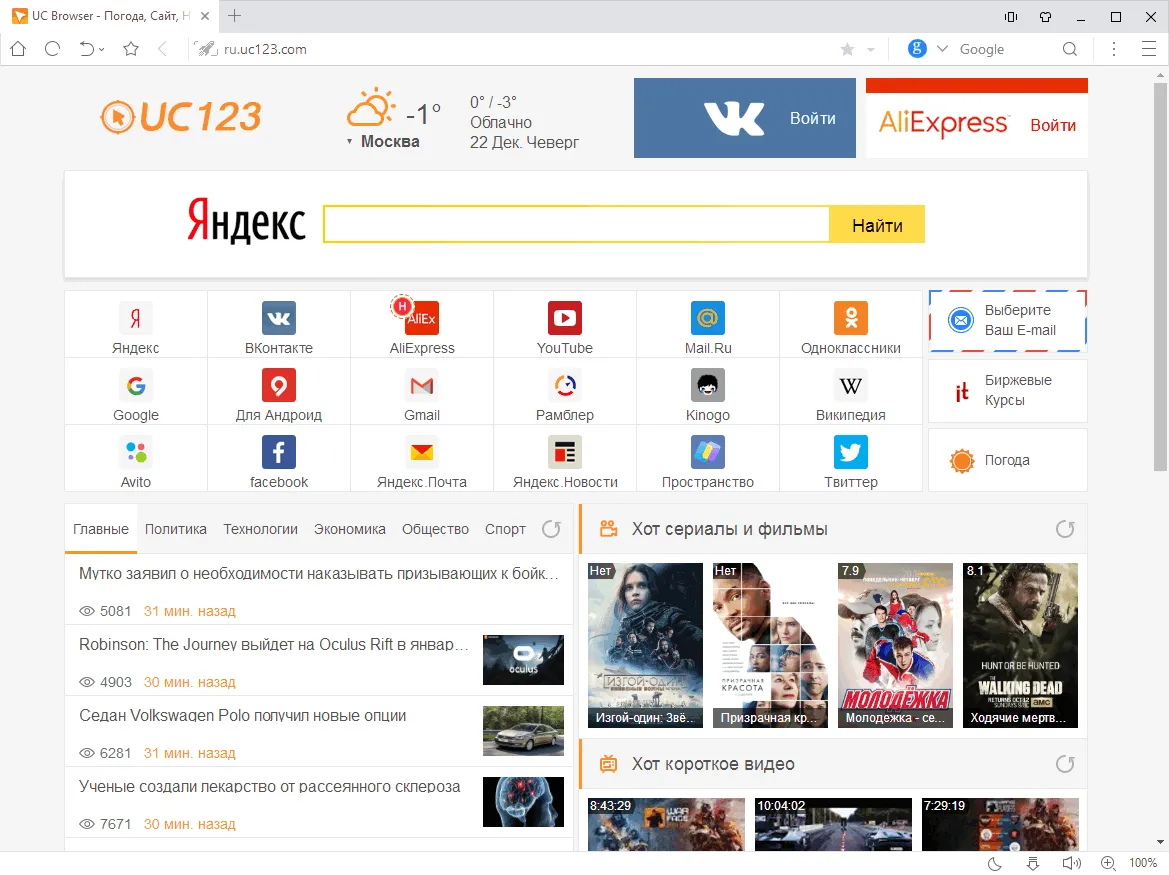Open the three-dot more options menu
This screenshot has height=875, width=1169.
(1114, 49)
